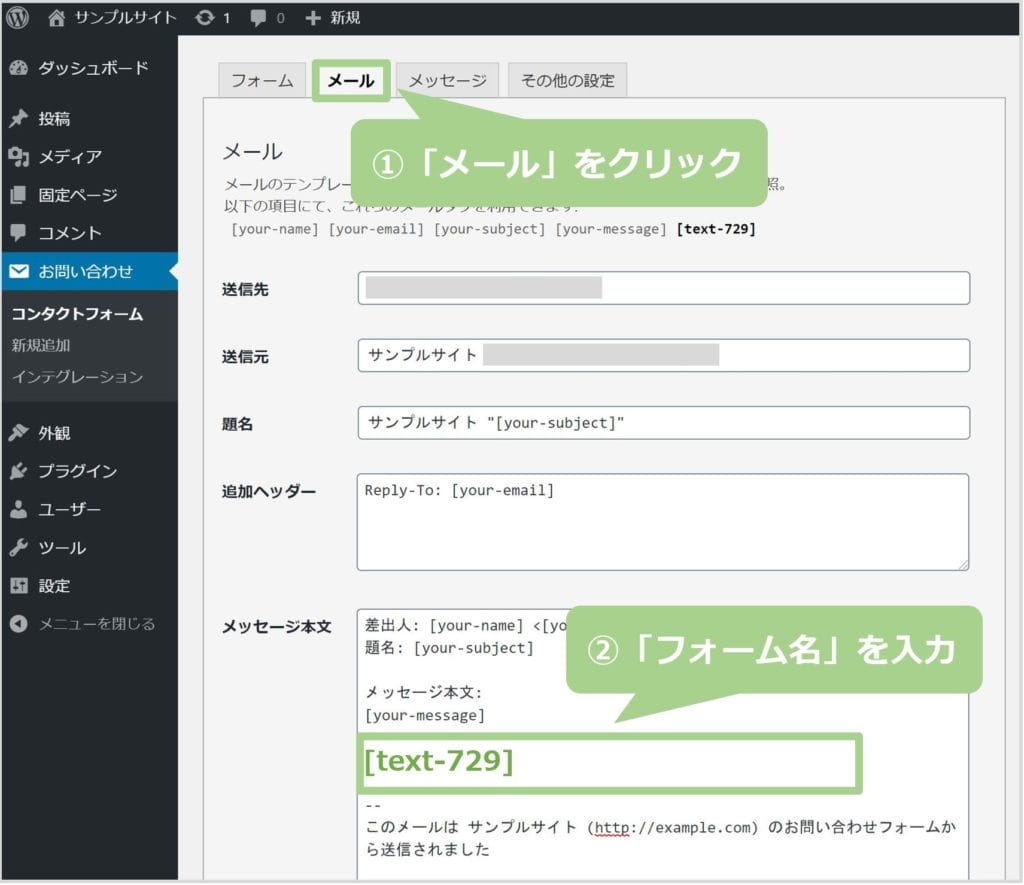
Task: Click 題名: [your-subject] line in message body
Action: (x=449, y=648)
